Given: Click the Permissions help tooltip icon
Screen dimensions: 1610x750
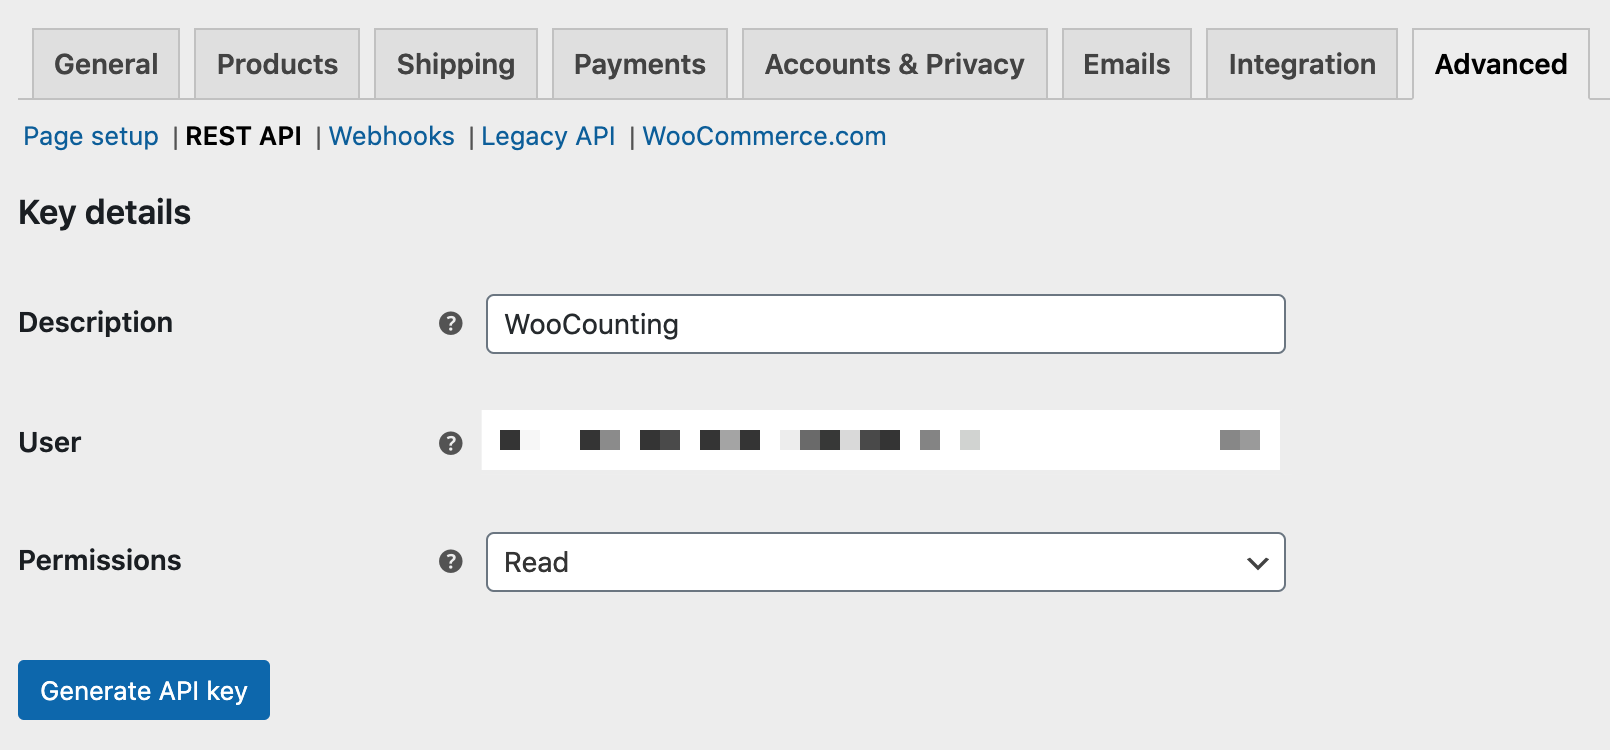Looking at the screenshot, I should (x=451, y=561).
